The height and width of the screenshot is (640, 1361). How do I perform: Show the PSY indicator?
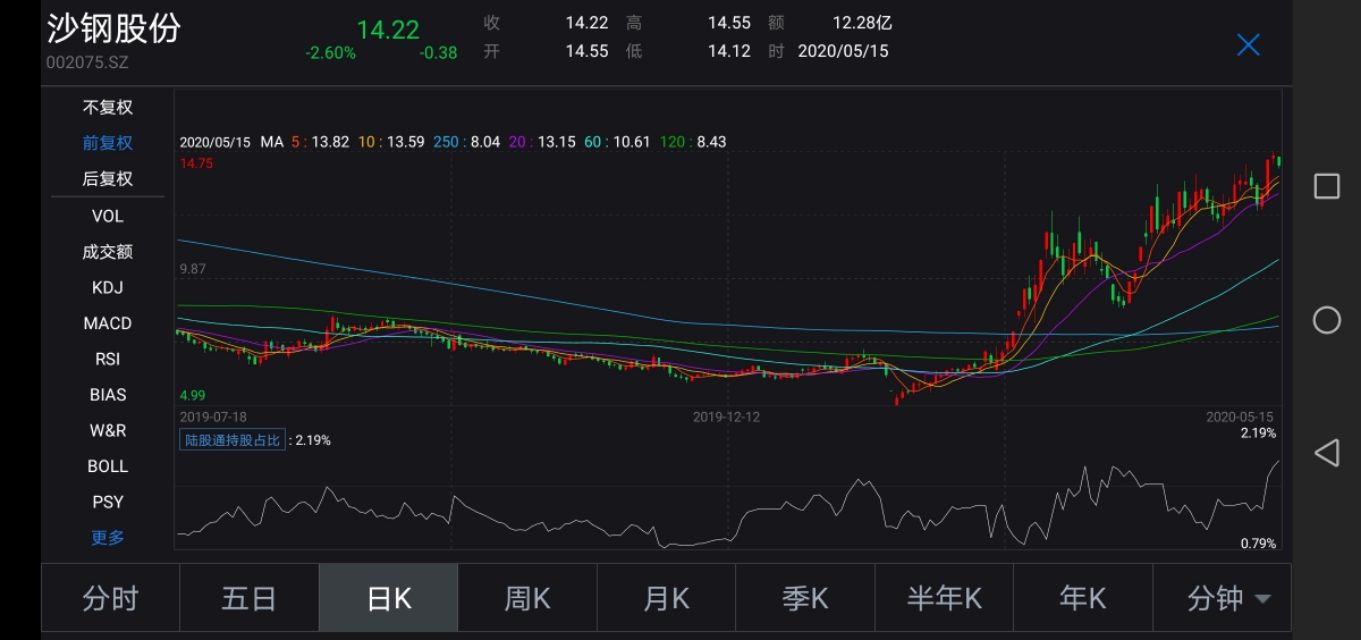pyautogui.click(x=107, y=502)
